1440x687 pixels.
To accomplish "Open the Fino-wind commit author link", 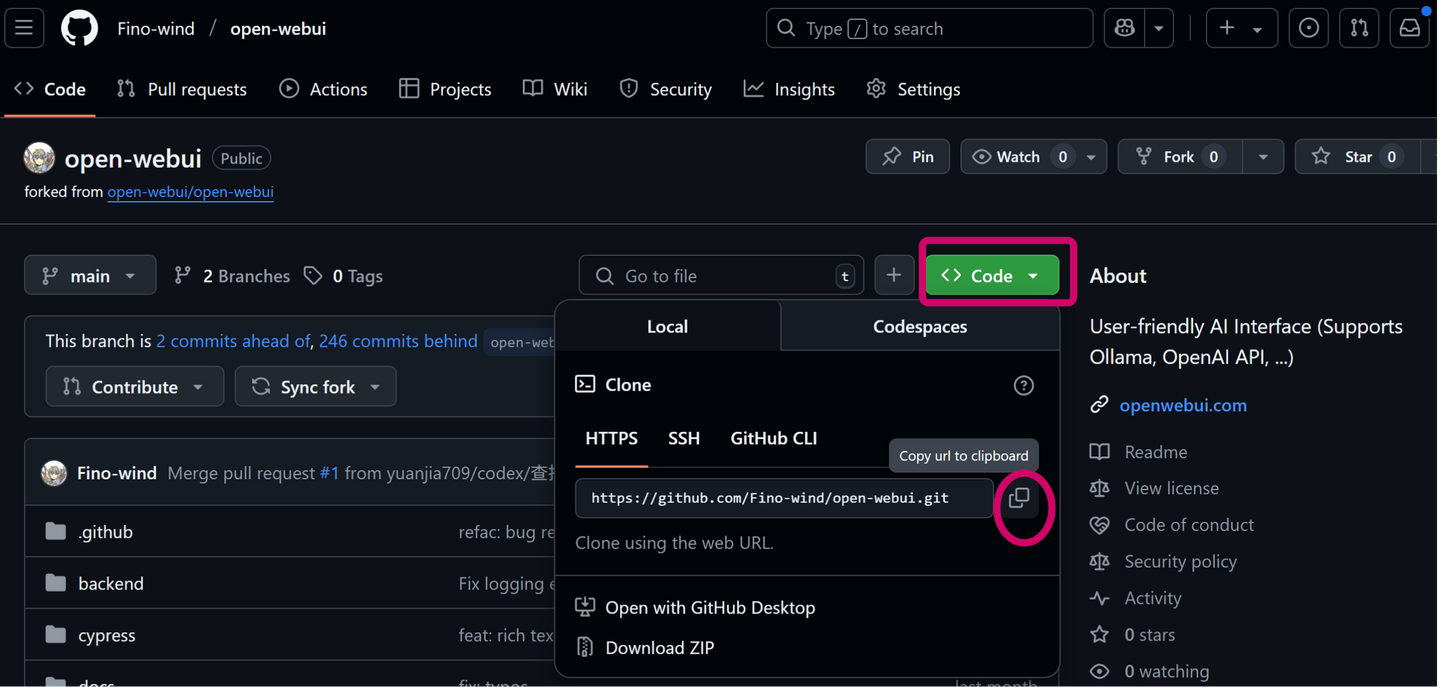I will tap(117, 473).
